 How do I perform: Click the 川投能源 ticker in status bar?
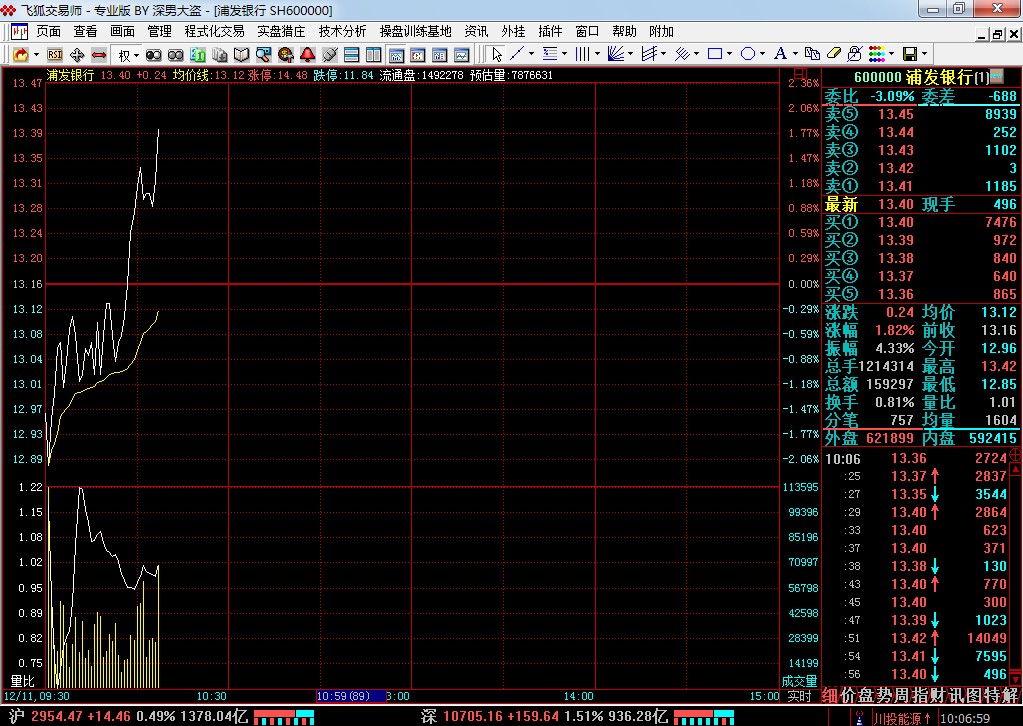click(x=902, y=718)
